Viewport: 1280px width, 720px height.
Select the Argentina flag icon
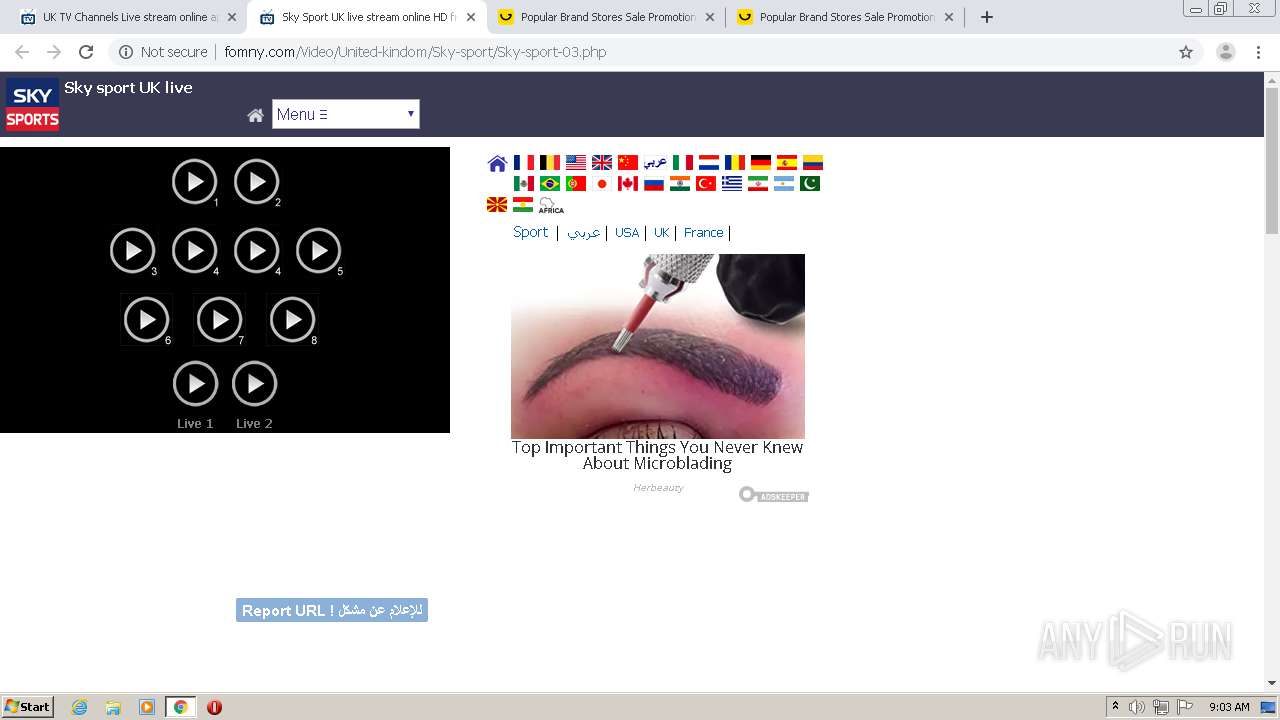pyautogui.click(x=784, y=183)
